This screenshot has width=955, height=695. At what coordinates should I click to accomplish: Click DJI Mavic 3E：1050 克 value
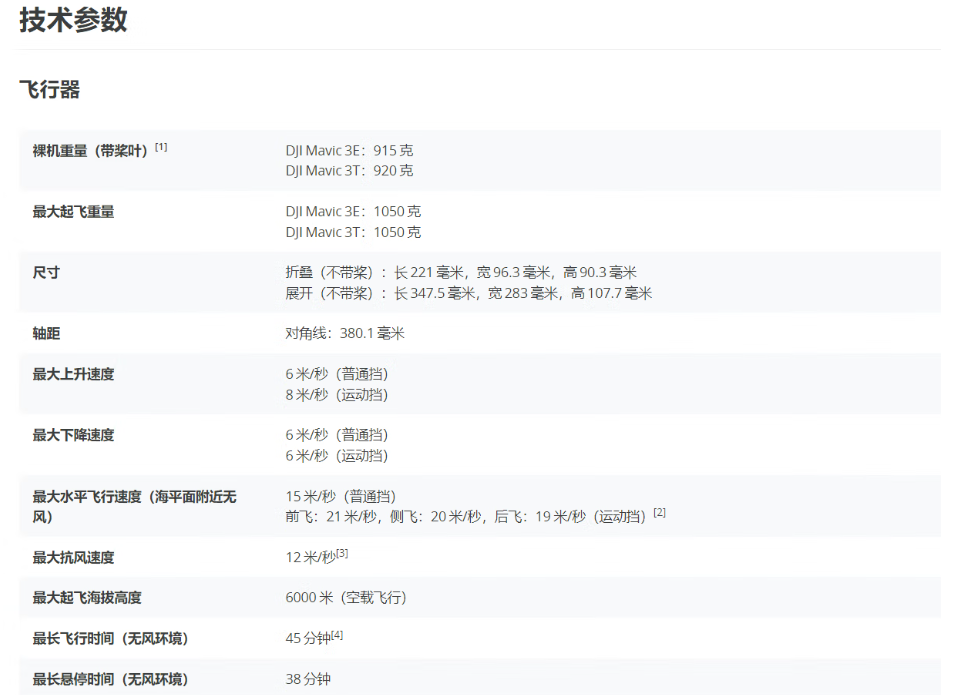pyautogui.click(x=353, y=211)
